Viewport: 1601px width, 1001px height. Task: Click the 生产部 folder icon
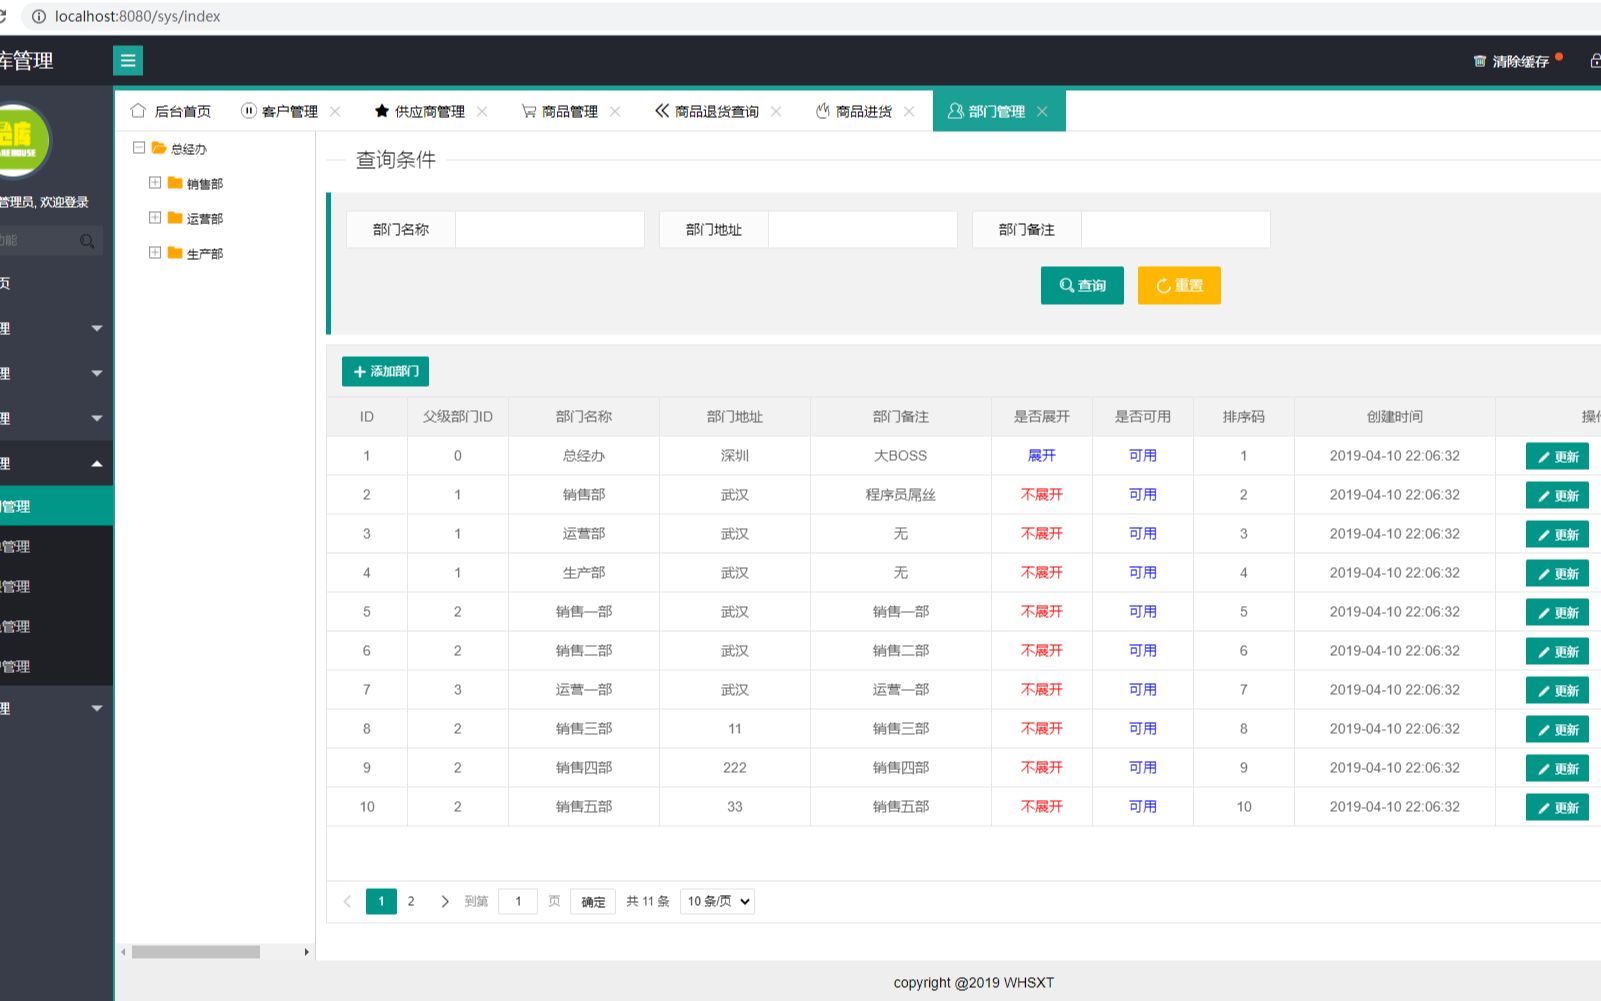[x=175, y=253]
